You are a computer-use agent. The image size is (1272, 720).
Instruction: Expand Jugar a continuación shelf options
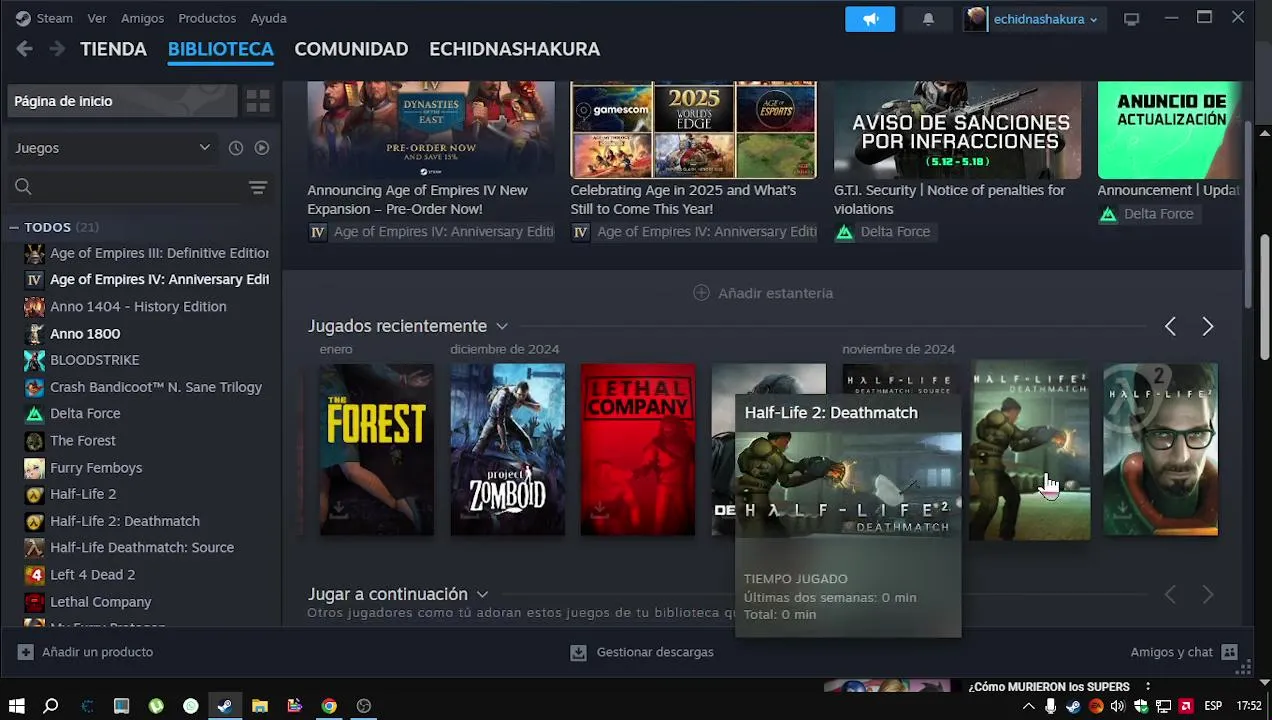pos(482,594)
